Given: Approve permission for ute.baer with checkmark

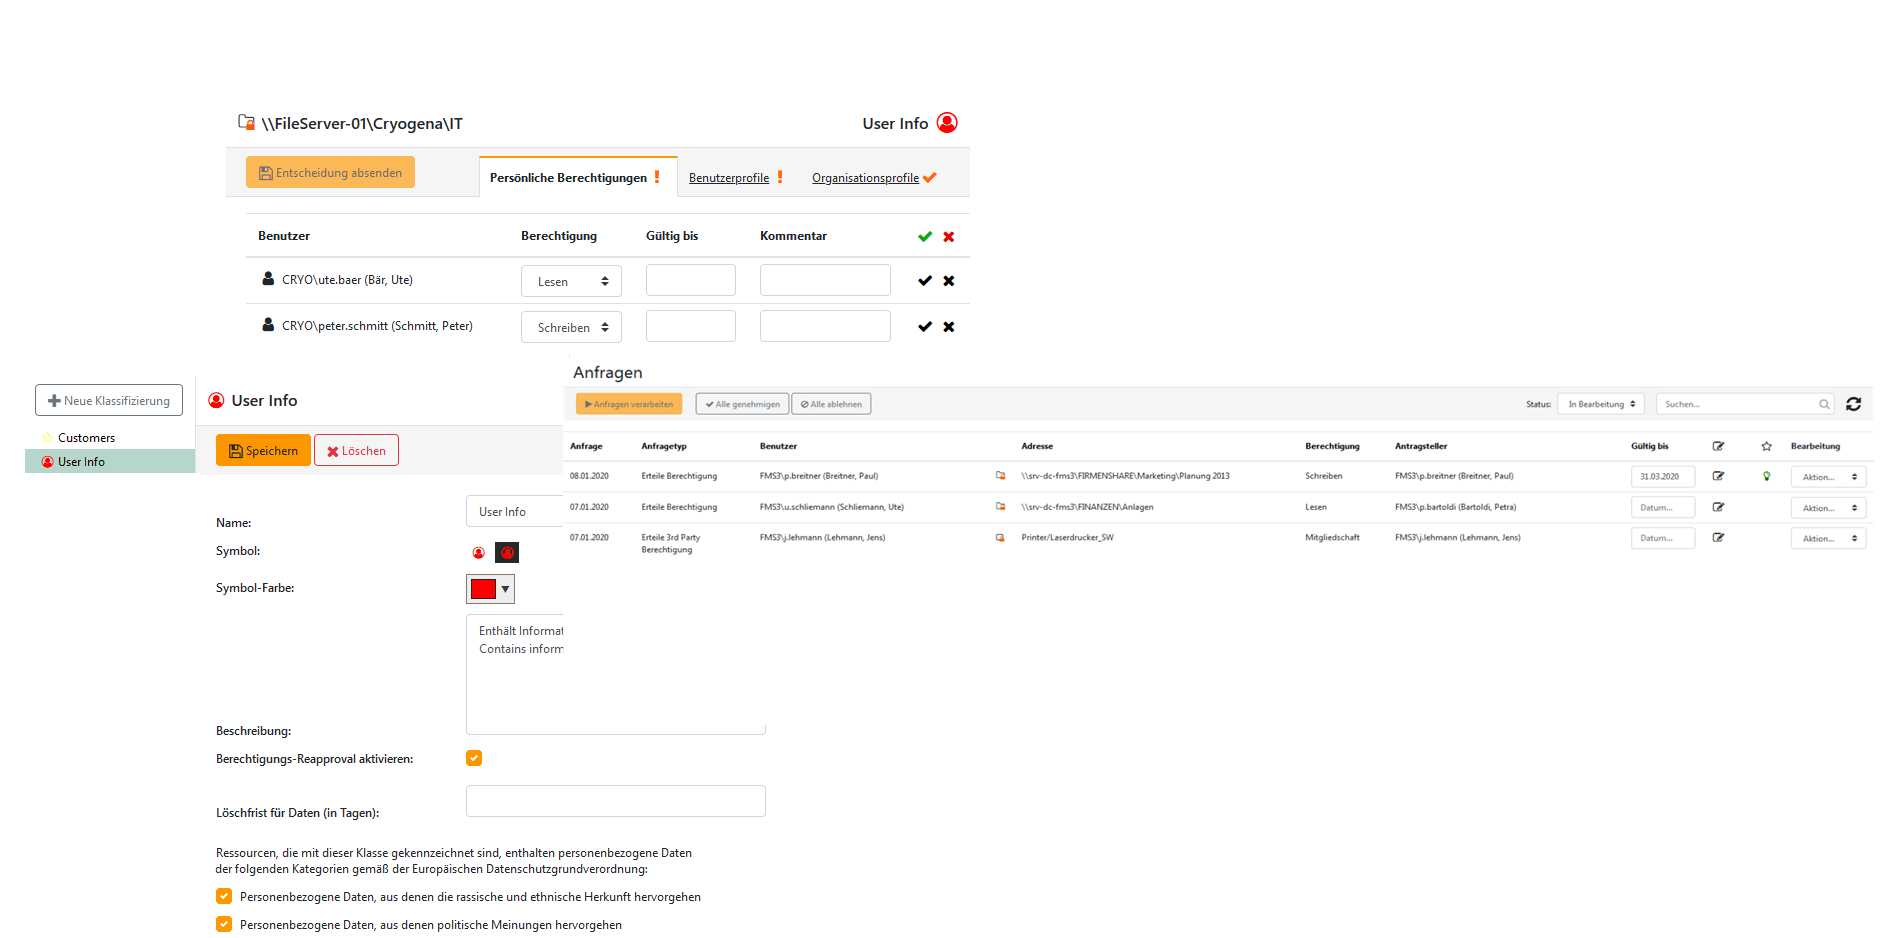Looking at the screenshot, I should 924,281.
